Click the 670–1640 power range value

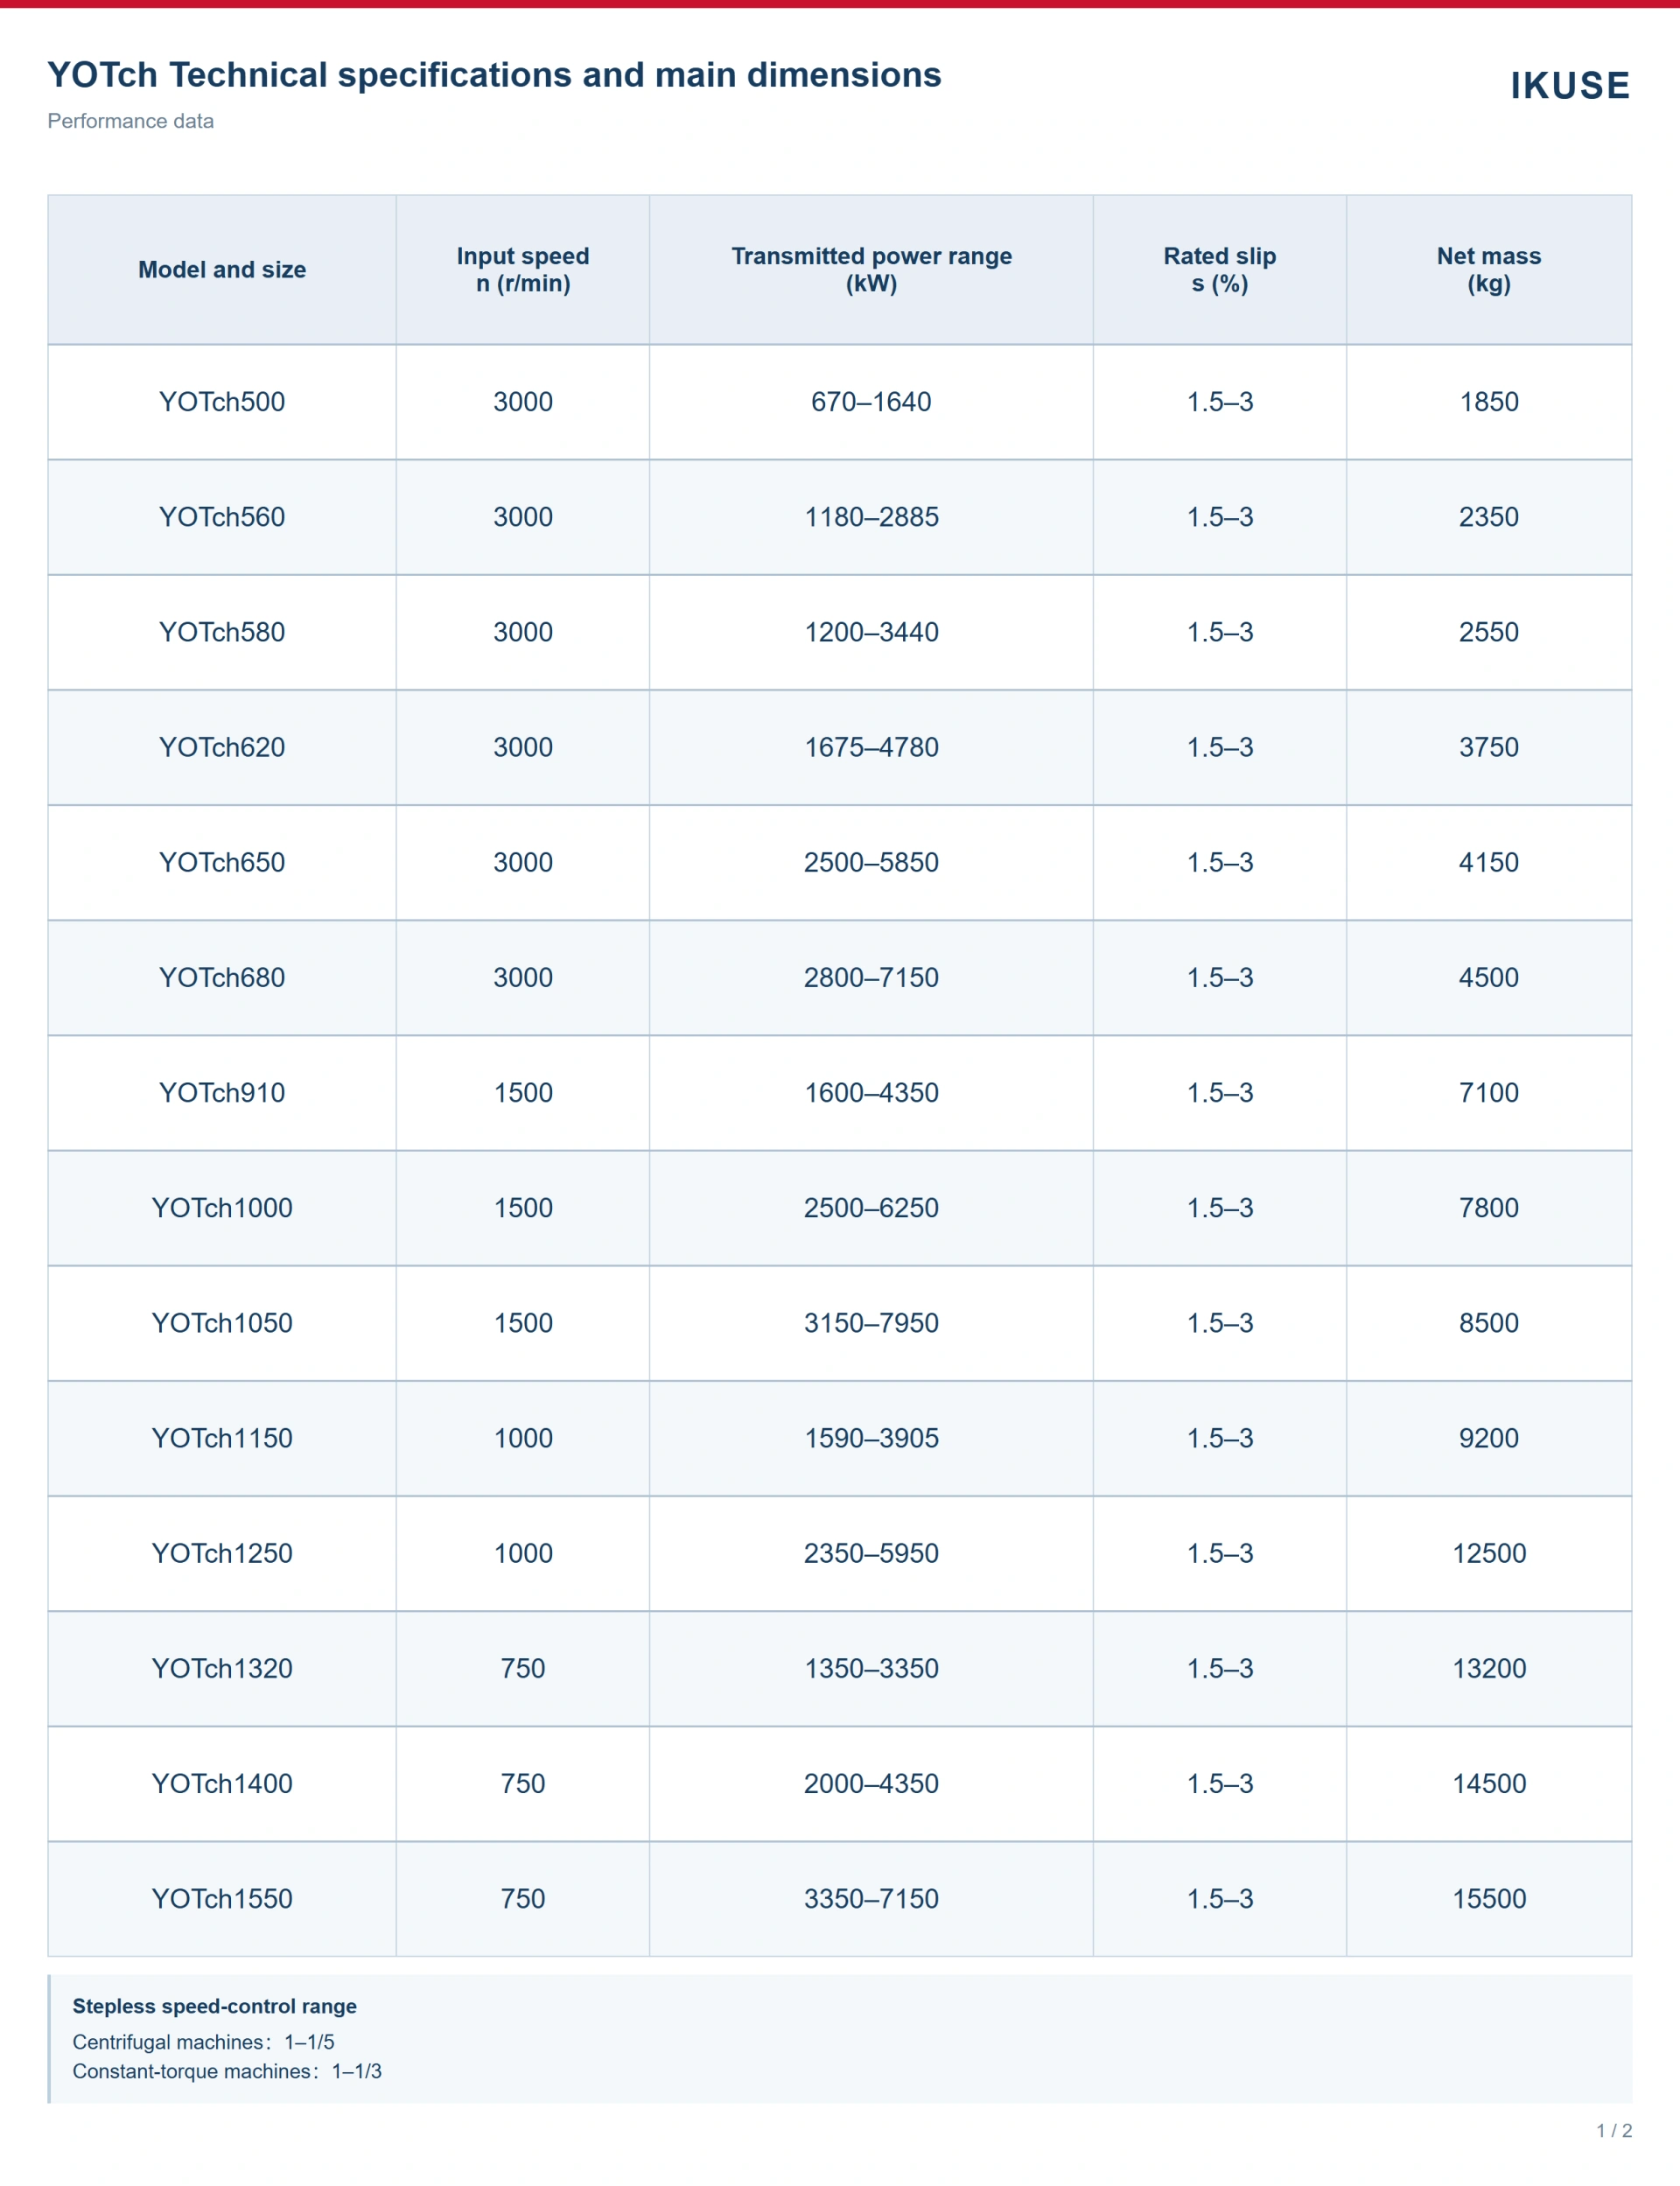point(871,402)
